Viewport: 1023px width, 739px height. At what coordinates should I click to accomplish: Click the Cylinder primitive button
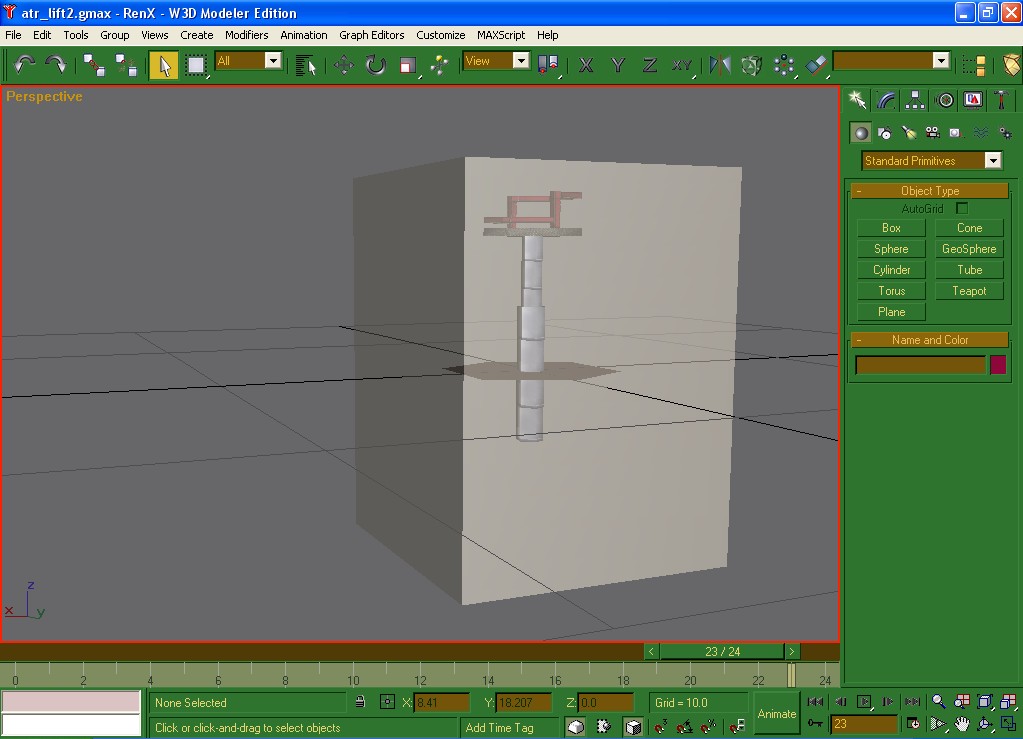click(891, 270)
